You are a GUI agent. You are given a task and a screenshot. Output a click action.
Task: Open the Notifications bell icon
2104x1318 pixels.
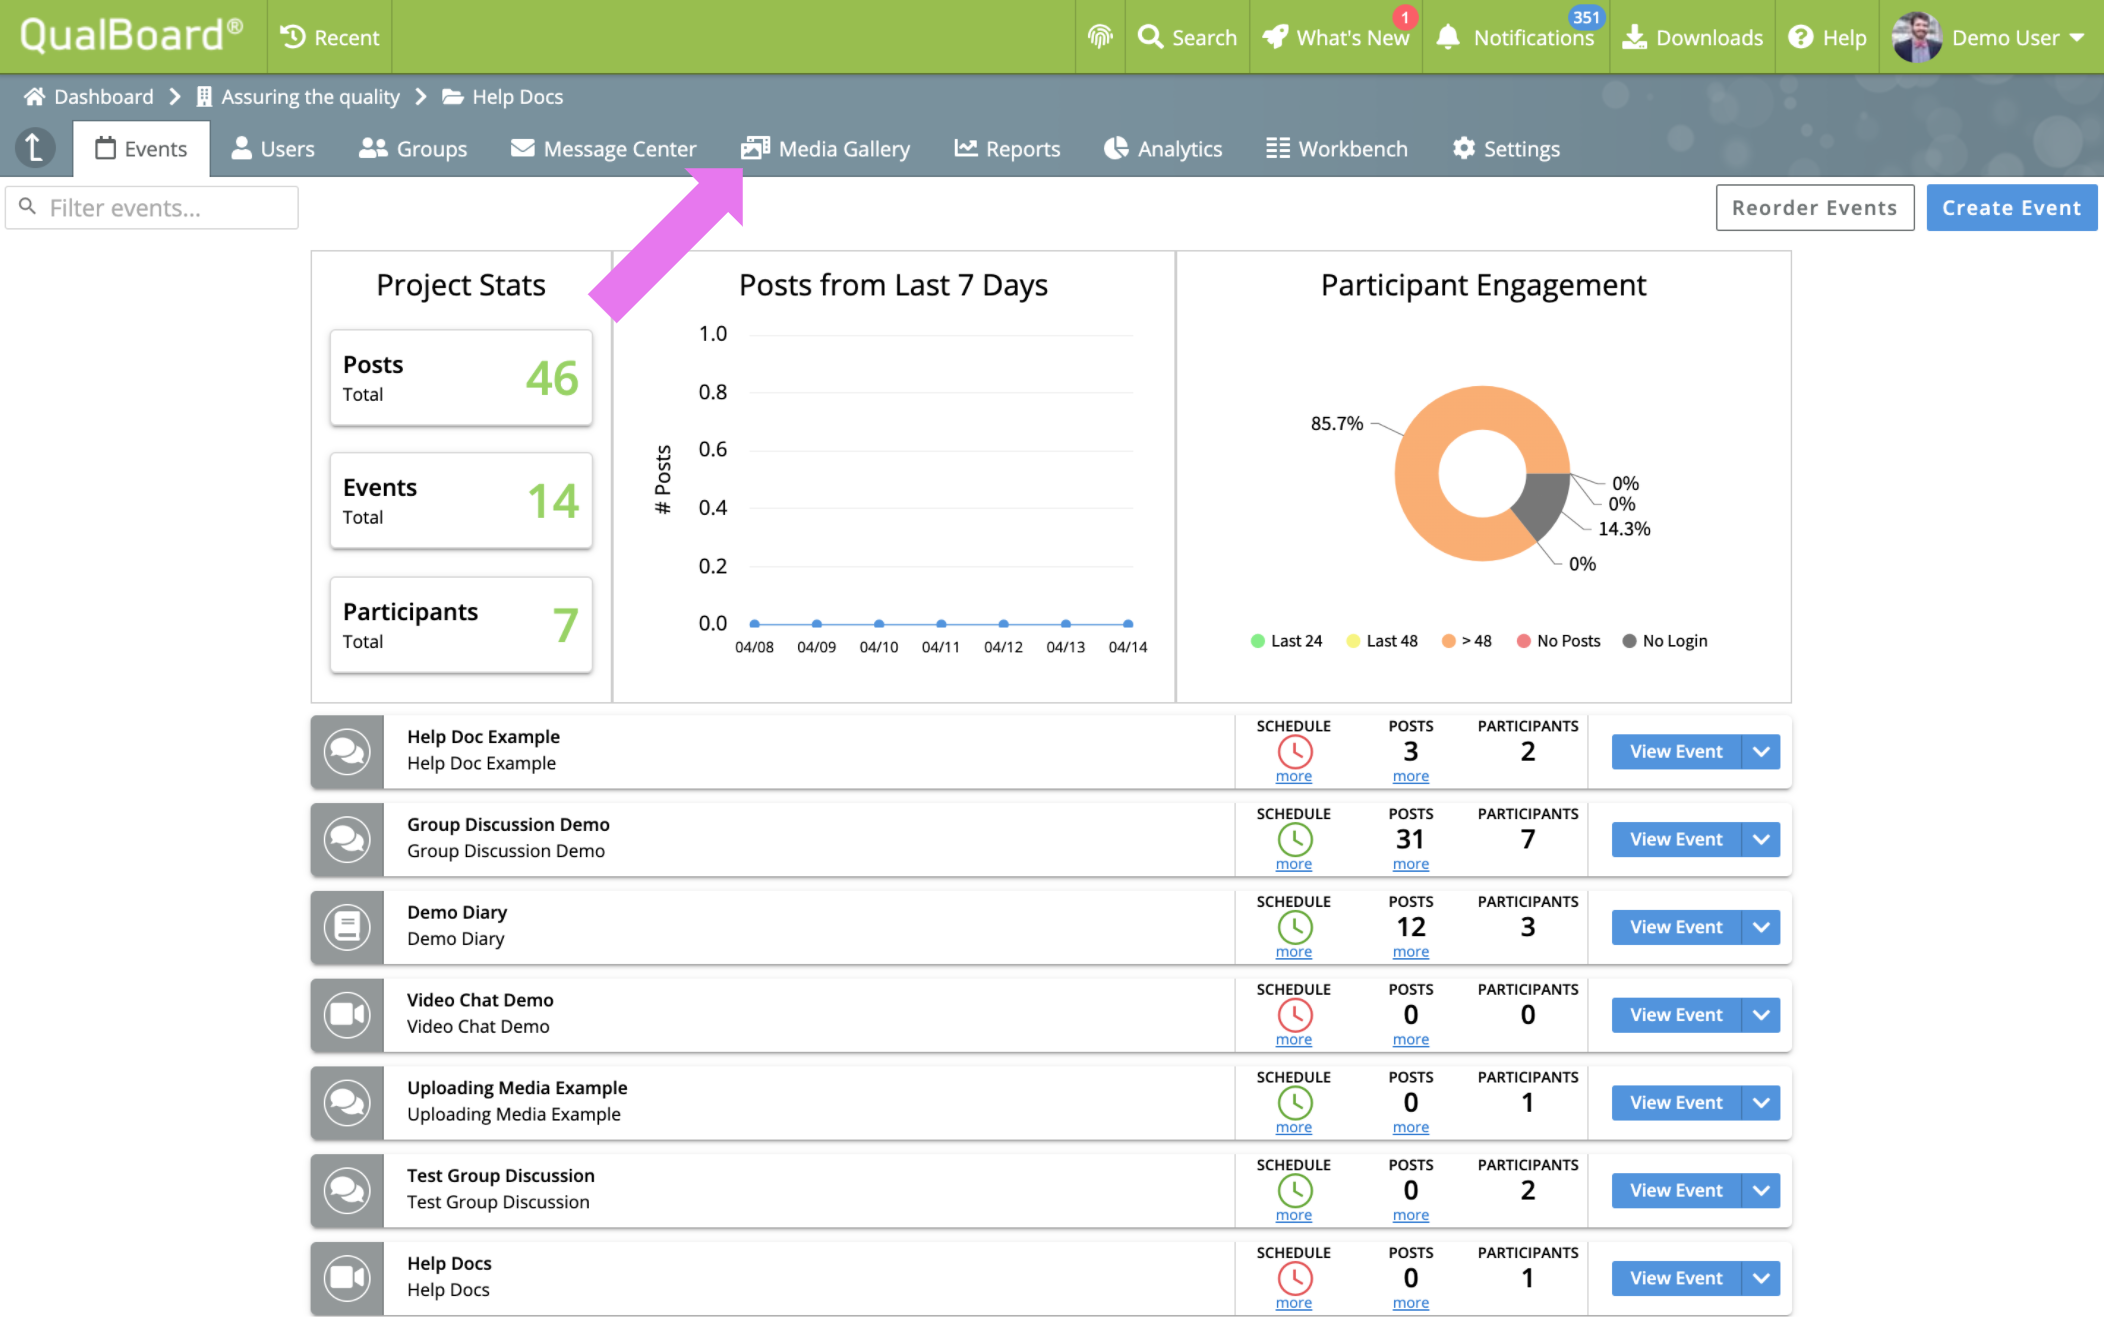coord(1448,37)
